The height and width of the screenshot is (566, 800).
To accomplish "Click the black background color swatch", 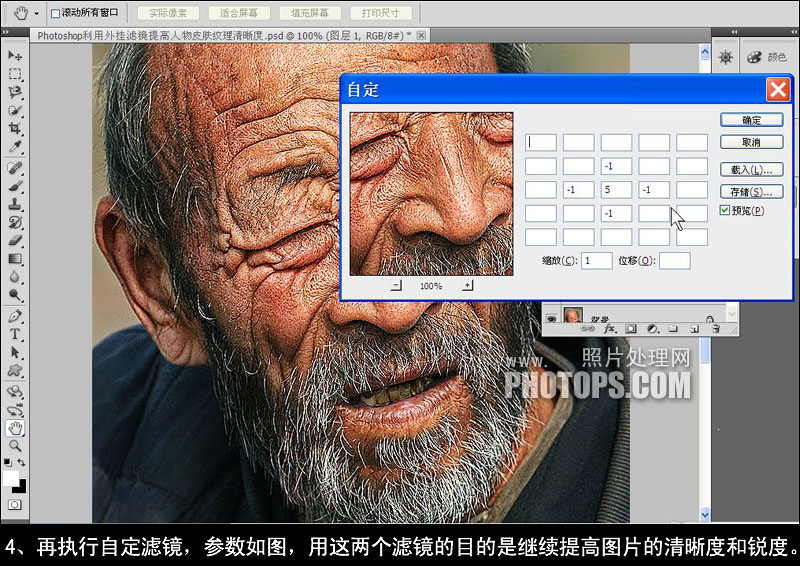I will [21, 487].
